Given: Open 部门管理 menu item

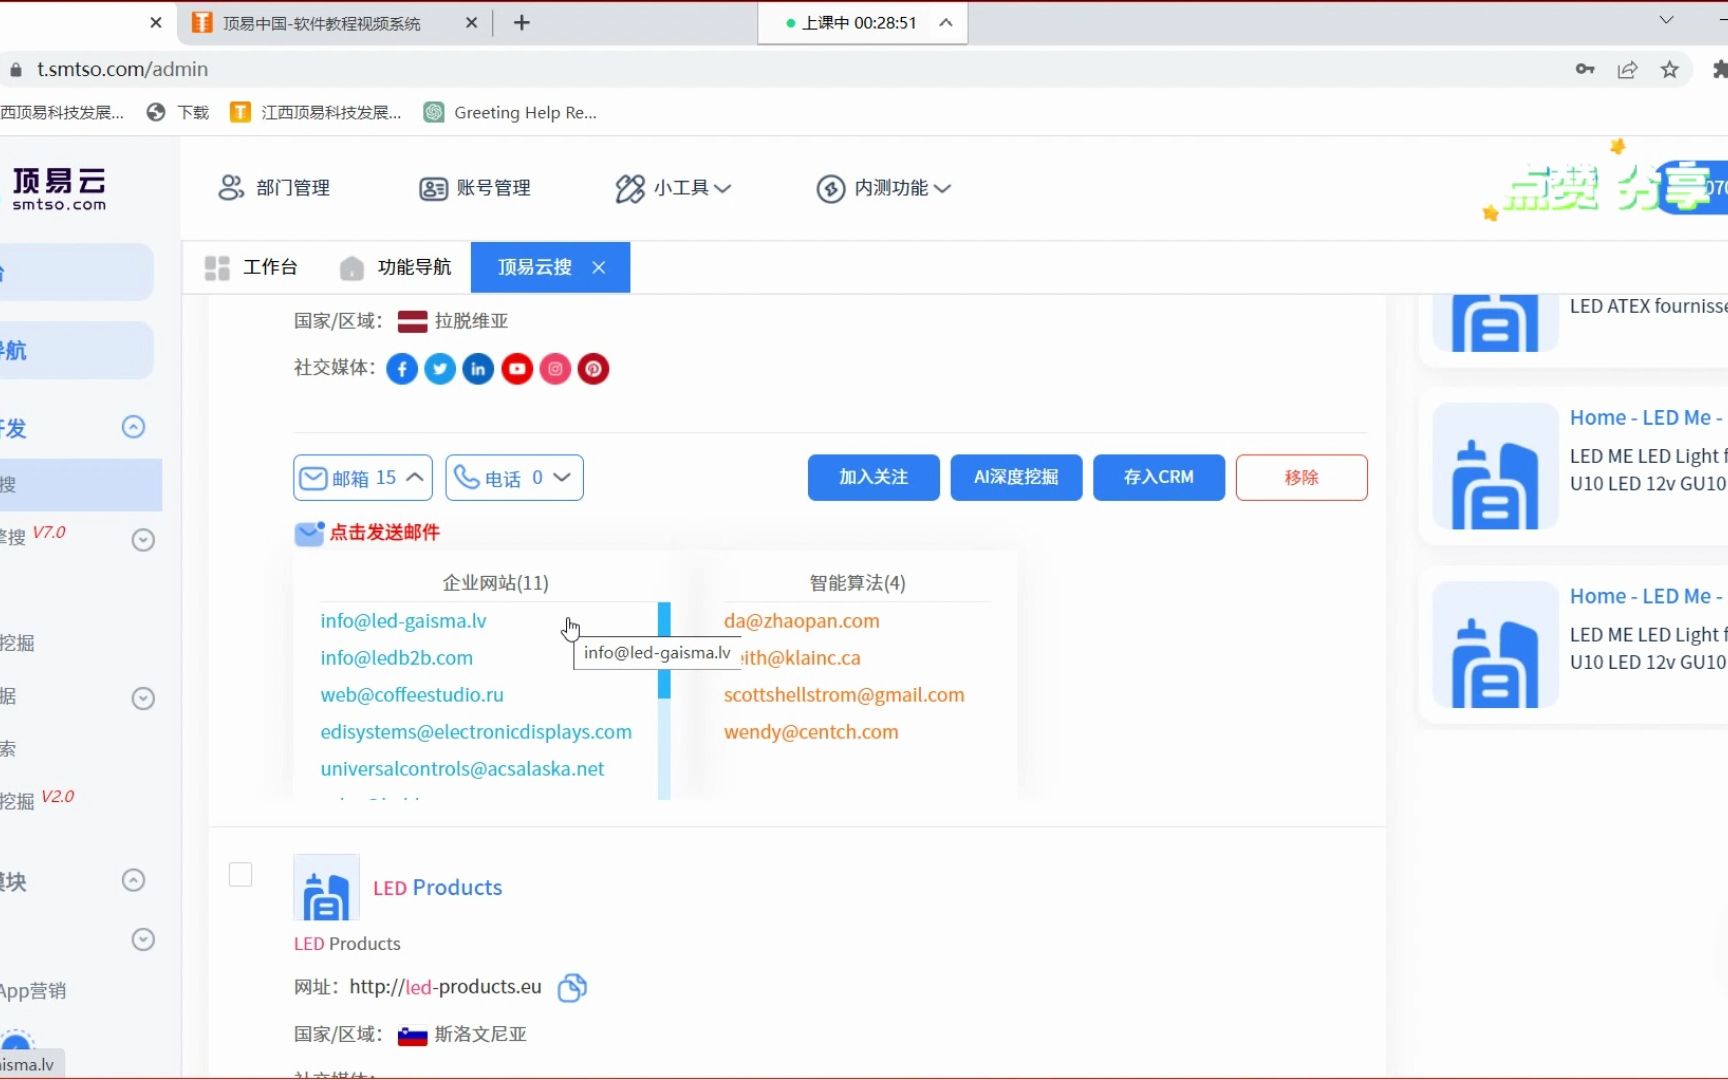Looking at the screenshot, I should pos(274,188).
